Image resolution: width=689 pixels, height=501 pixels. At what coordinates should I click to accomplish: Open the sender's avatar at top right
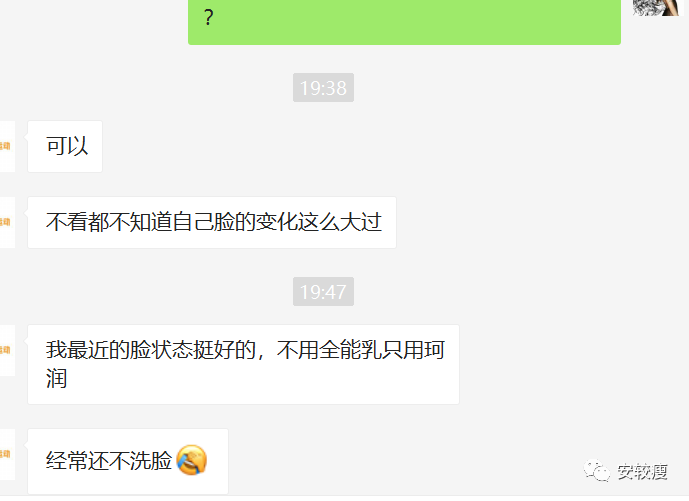coord(657,7)
